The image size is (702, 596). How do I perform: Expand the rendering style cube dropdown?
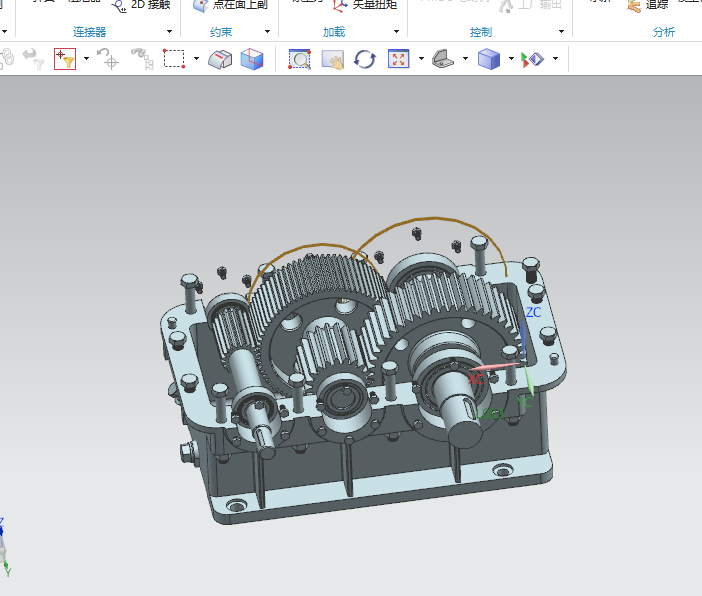pos(511,59)
